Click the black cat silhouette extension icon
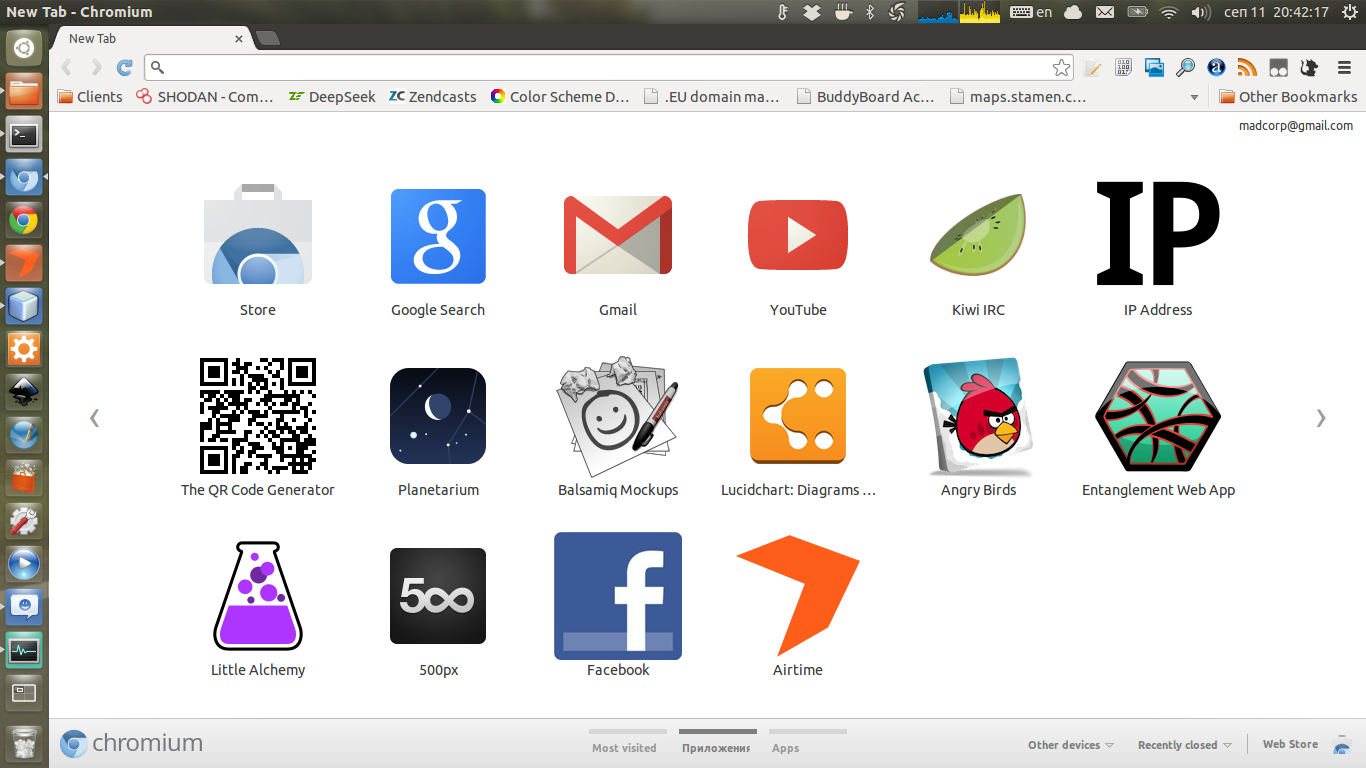 tap(1309, 68)
